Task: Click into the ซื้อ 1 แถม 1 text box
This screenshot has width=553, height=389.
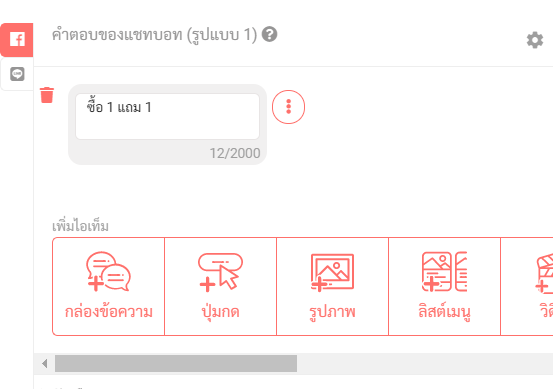Action: [168, 116]
